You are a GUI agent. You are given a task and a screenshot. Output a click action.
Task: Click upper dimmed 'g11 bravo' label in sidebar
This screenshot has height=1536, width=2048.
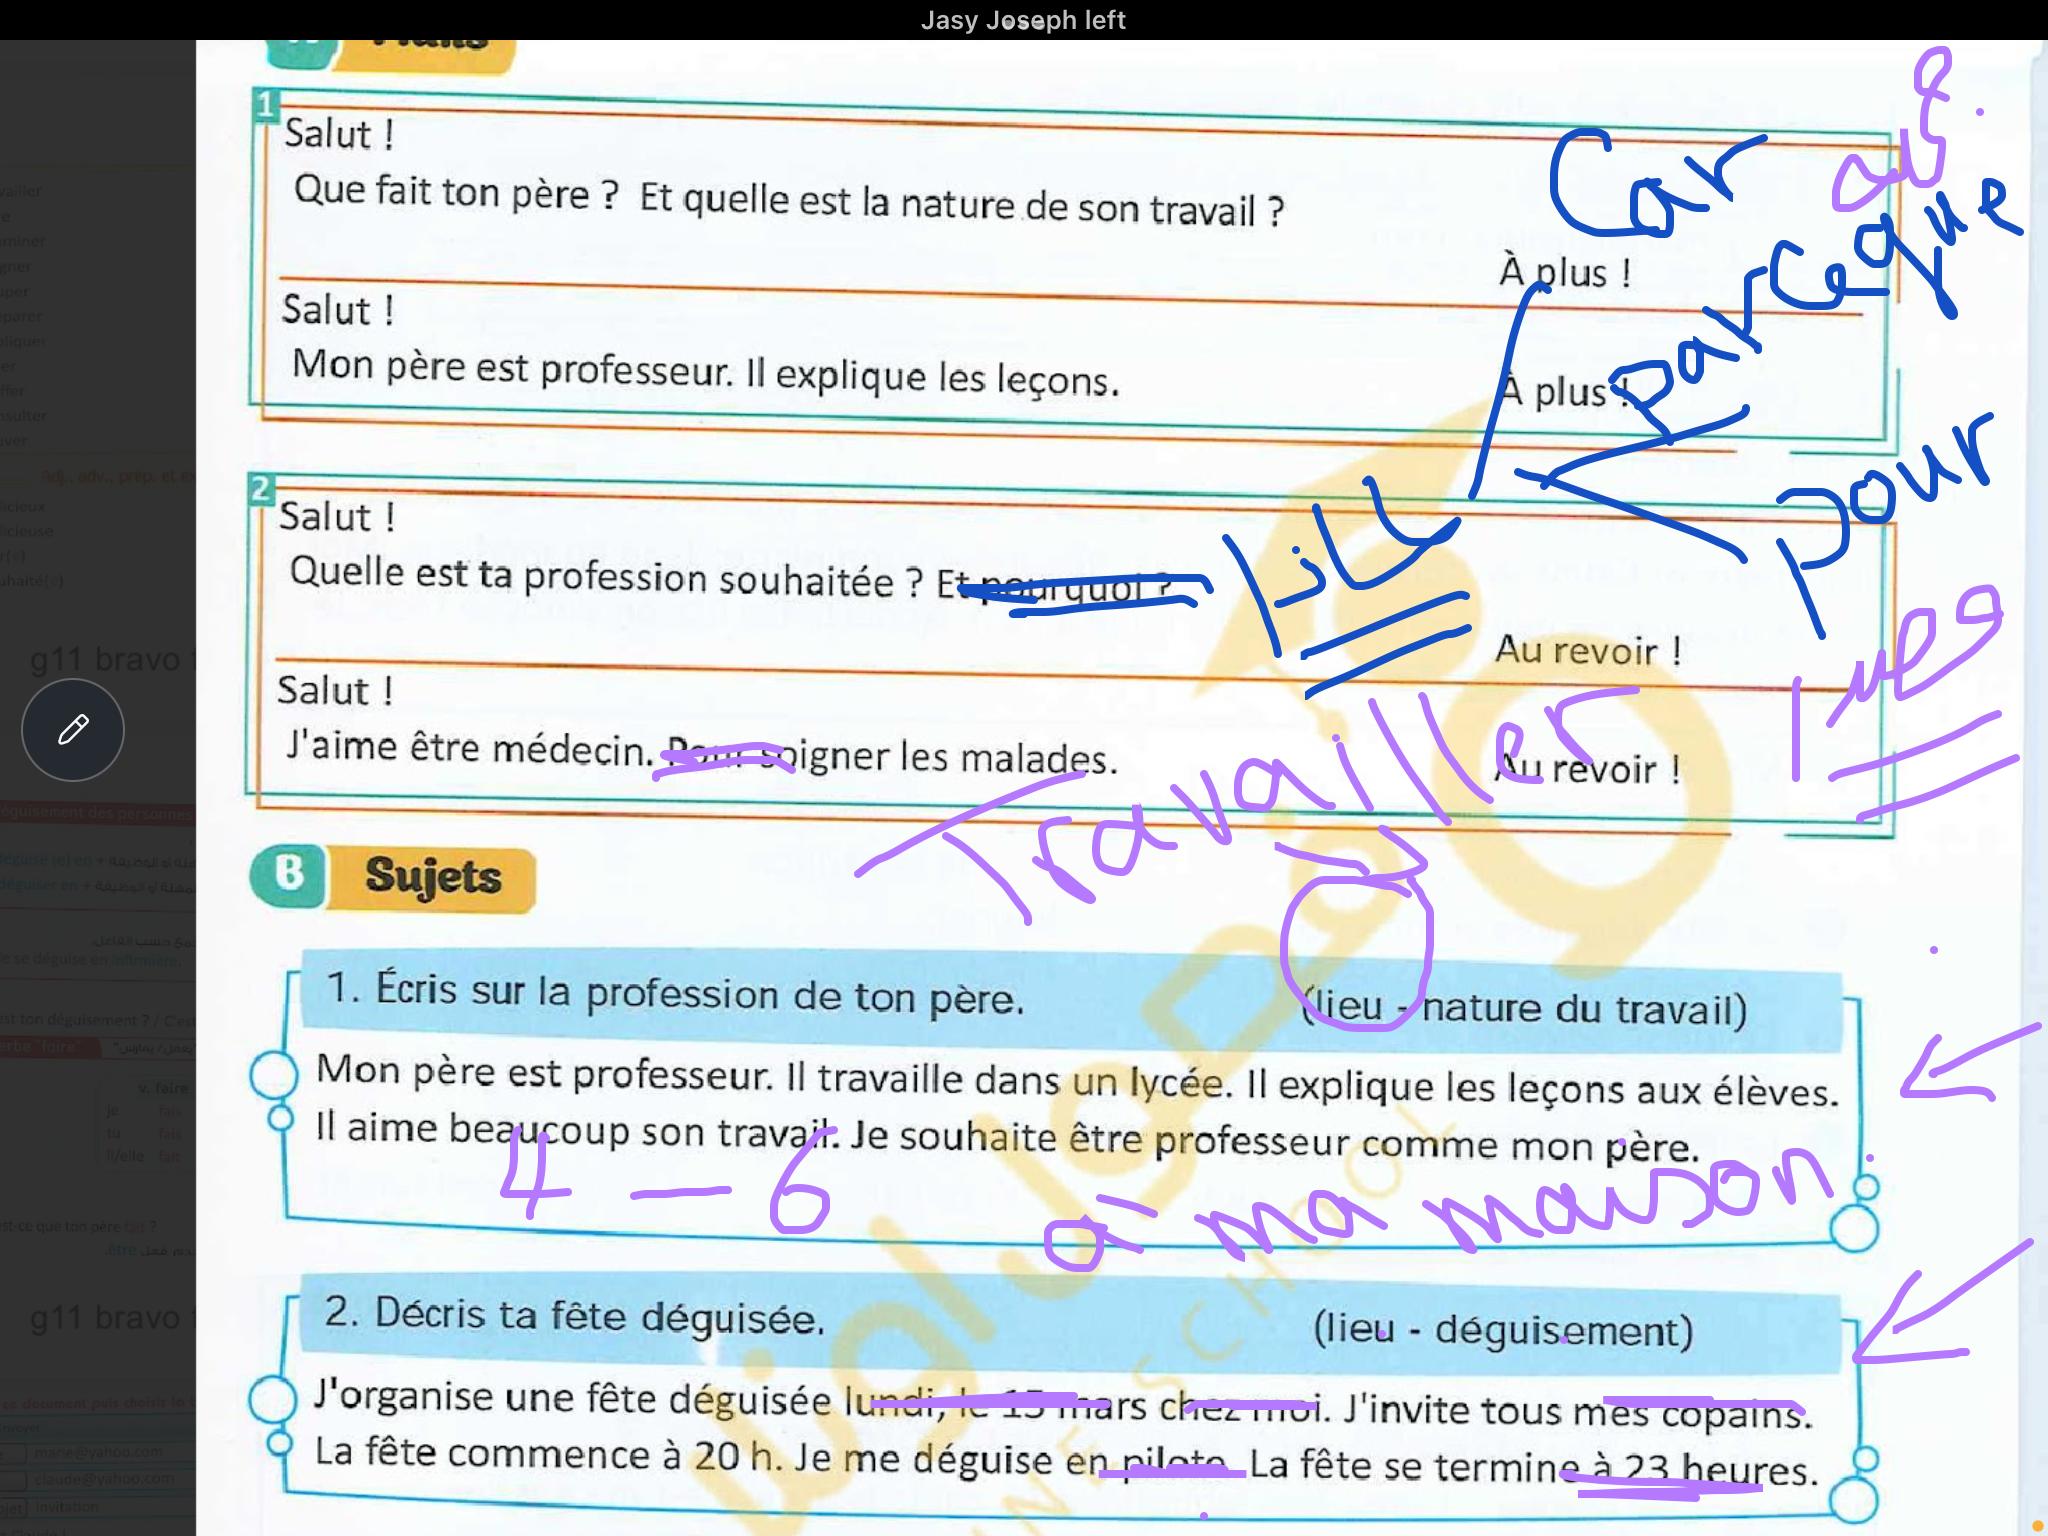coord(105,660)
